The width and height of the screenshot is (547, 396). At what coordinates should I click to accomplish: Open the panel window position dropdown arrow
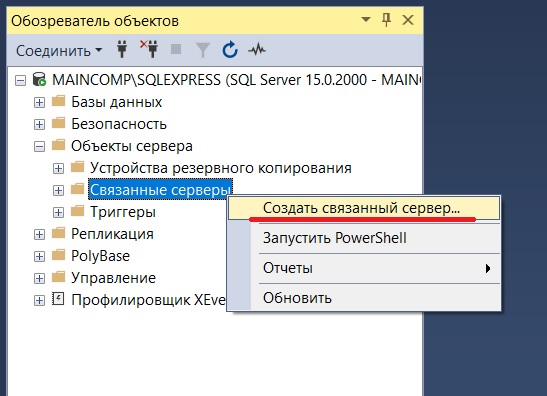pyautogui.click(x=366, y=20)
